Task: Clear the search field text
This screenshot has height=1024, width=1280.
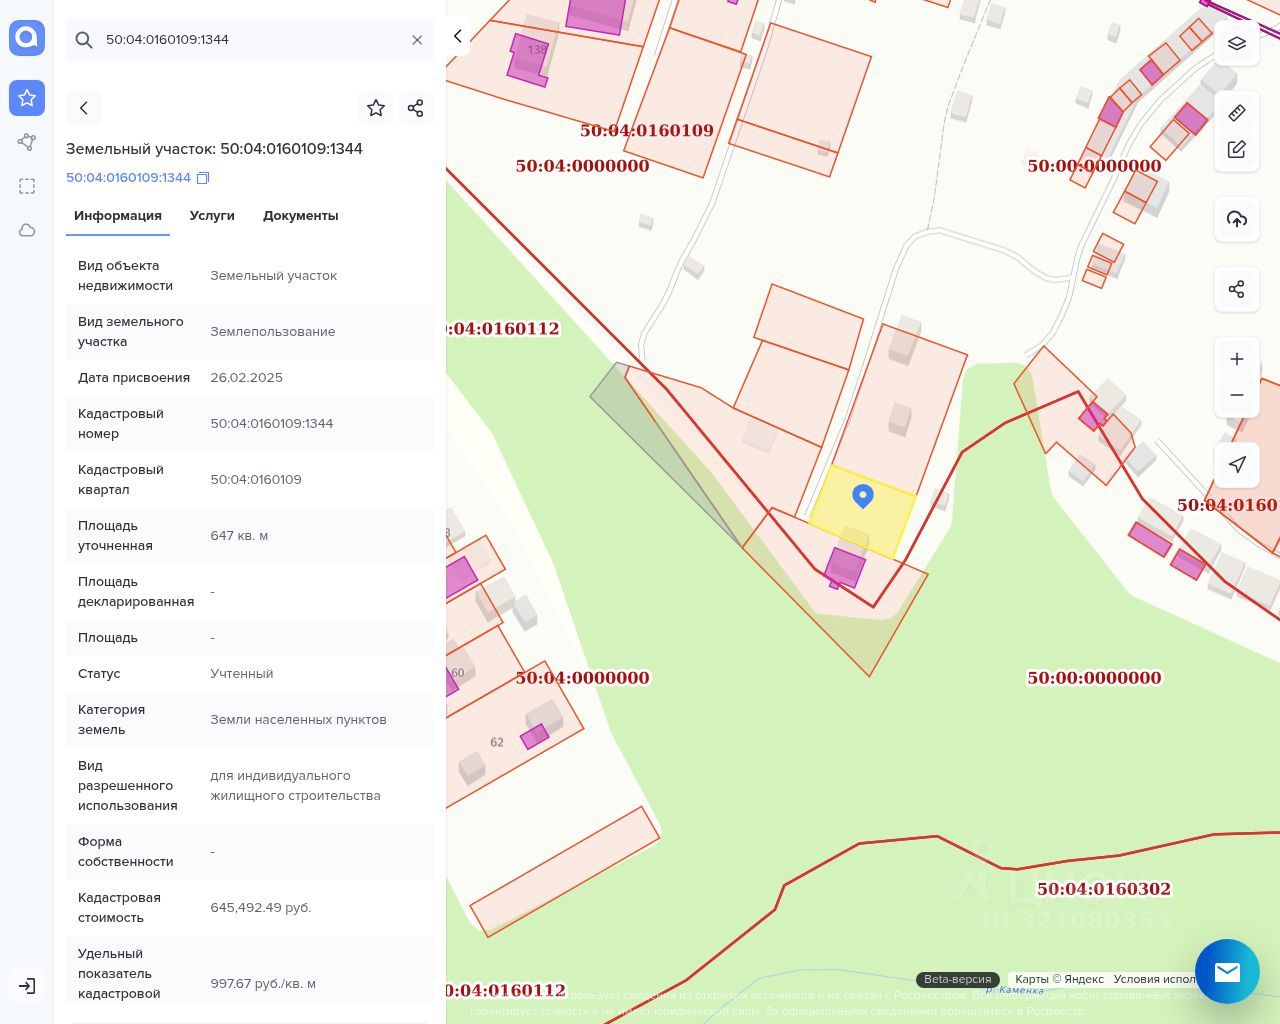Action: (x=417, y=40)
